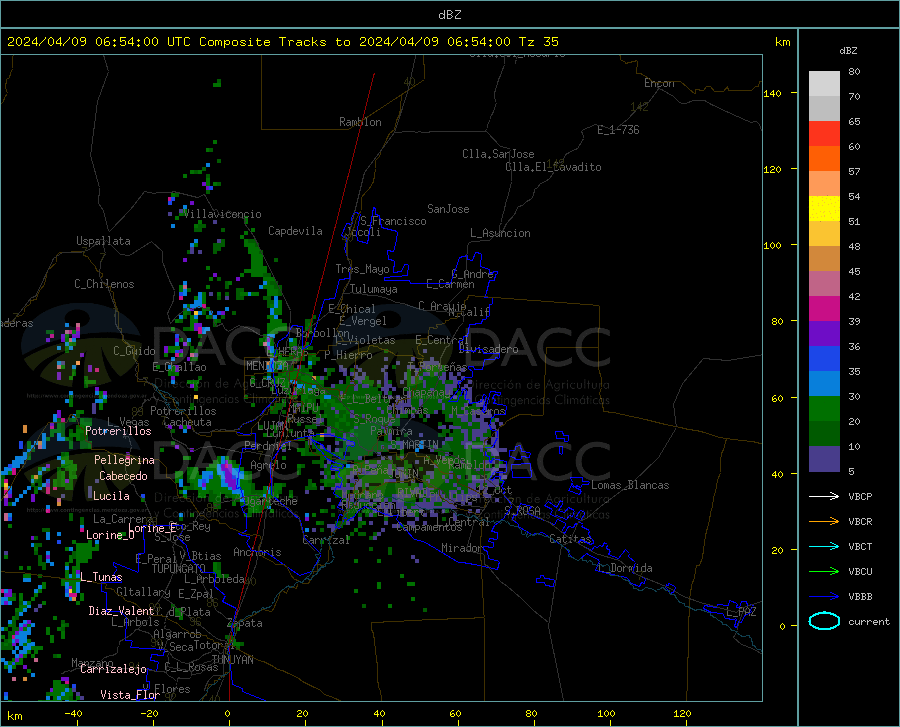Viewport: 900px width, 727px height.
Task: Click the 'L_Tunas' map label
Action: (101, 577)
